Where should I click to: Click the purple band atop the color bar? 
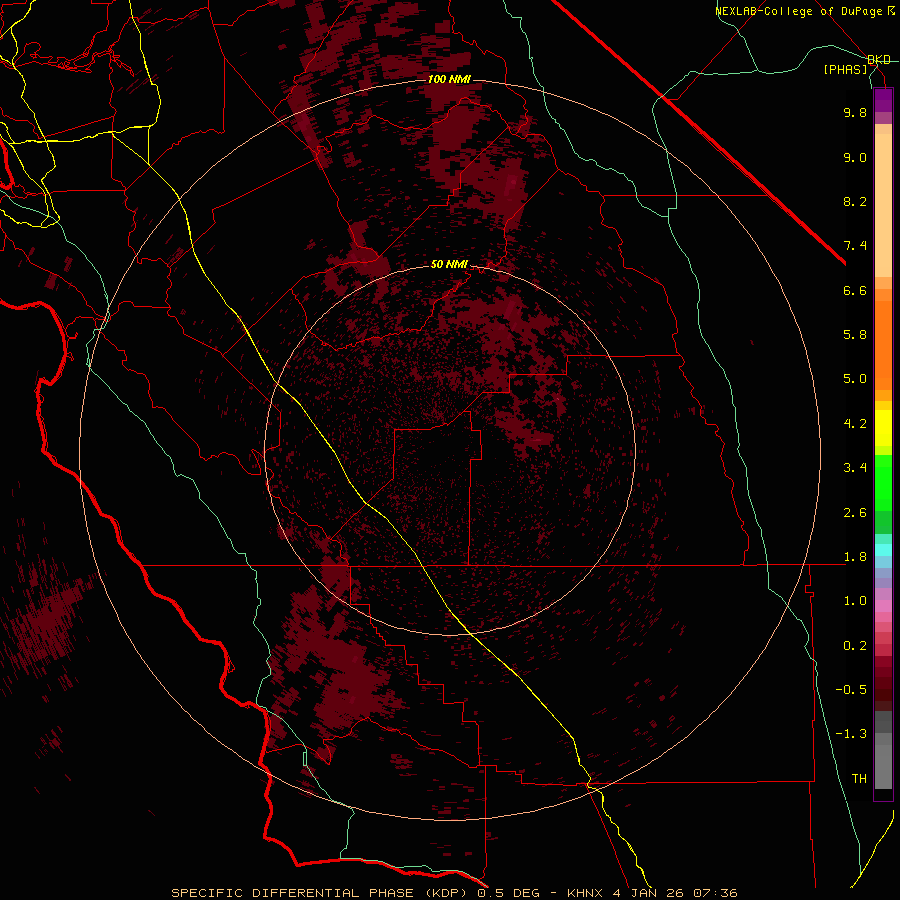coord(883,100)
